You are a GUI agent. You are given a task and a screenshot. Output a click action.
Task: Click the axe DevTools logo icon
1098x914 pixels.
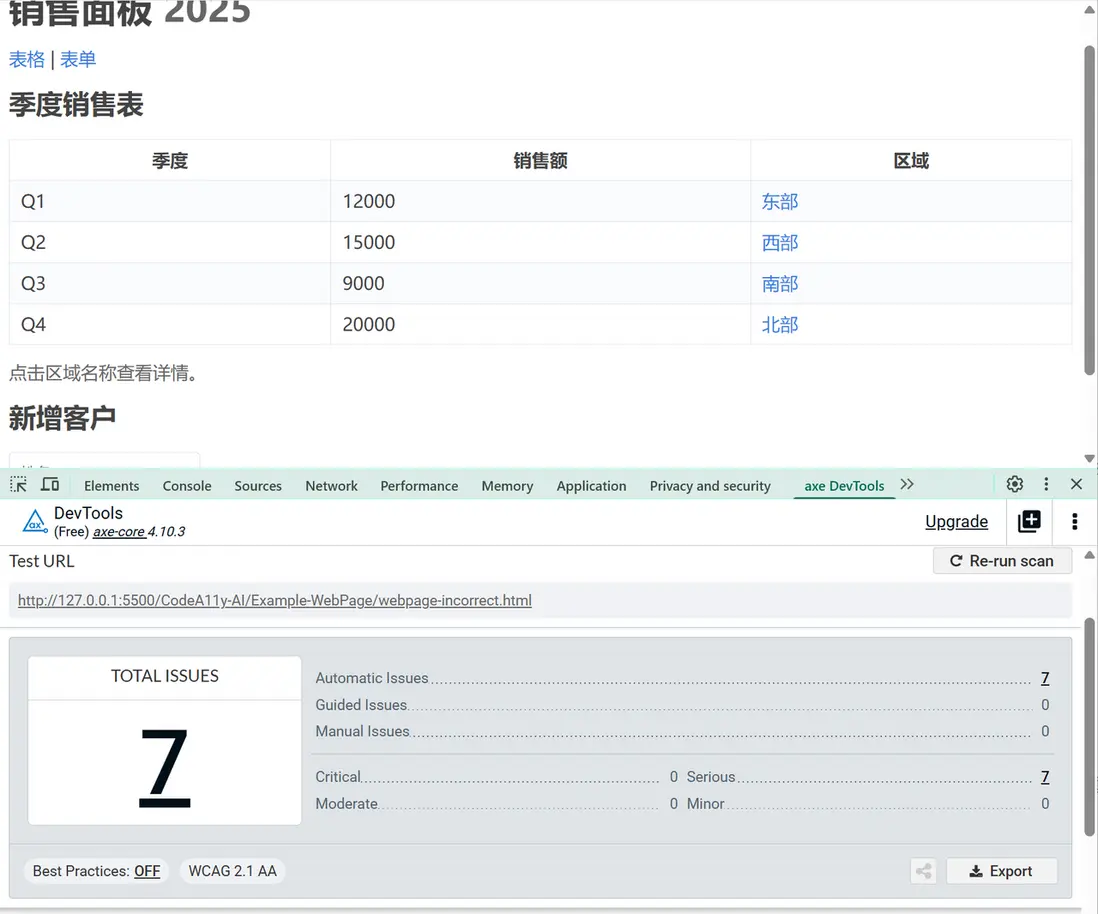click(34, 522)
